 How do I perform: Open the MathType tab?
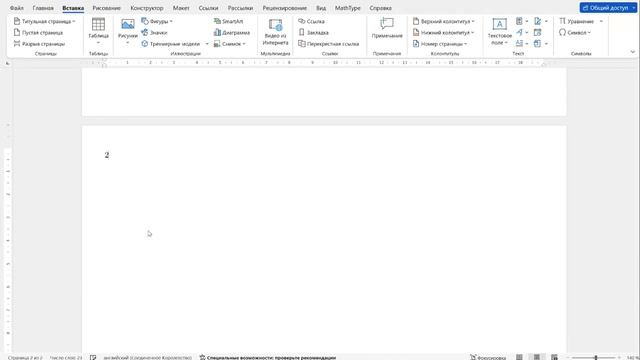click(347, 8)
